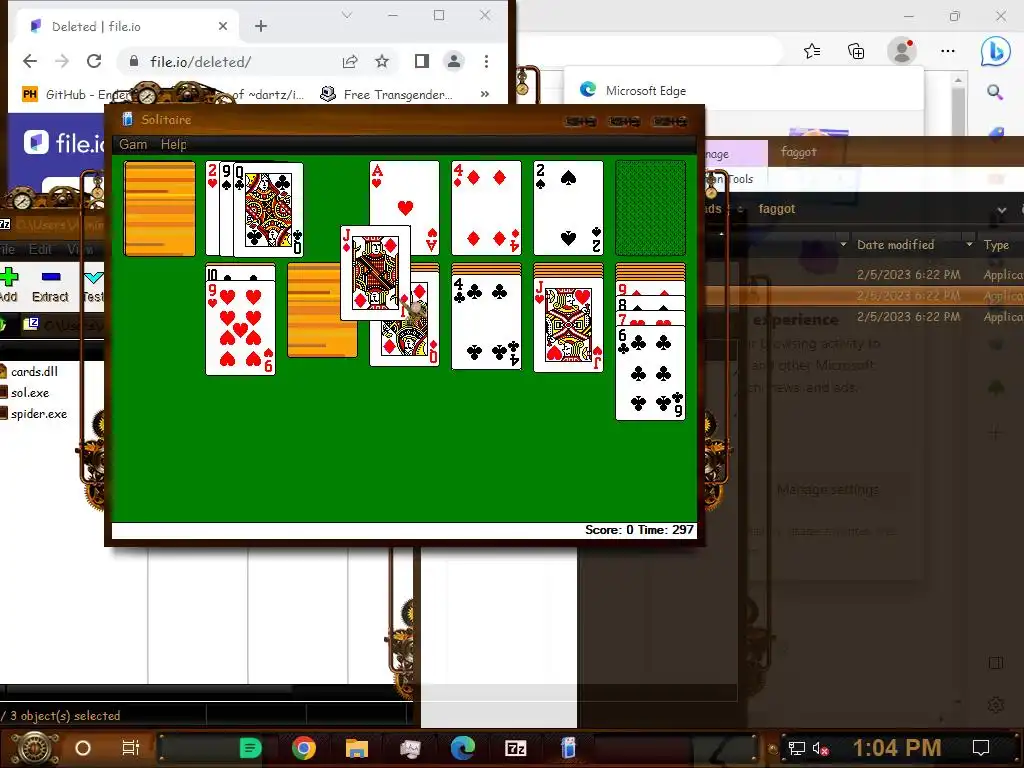Click Manage settings button in Edge
This screenshot has height=768, width=1024.
point(827,490)
